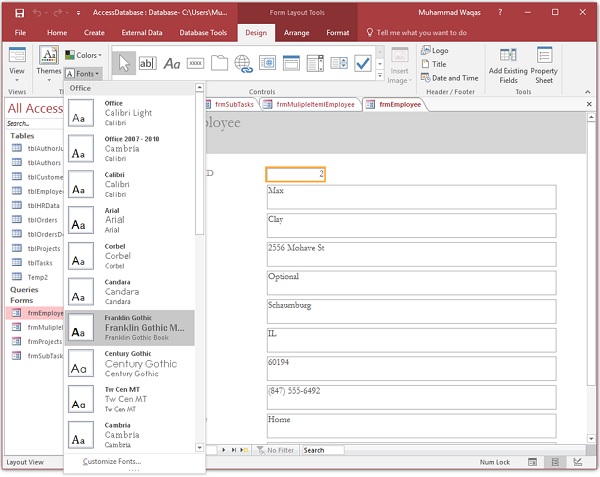This screenshot has height=477, width=600.
Task: Switch to Form view from status bar
Action: pos(531,463)
